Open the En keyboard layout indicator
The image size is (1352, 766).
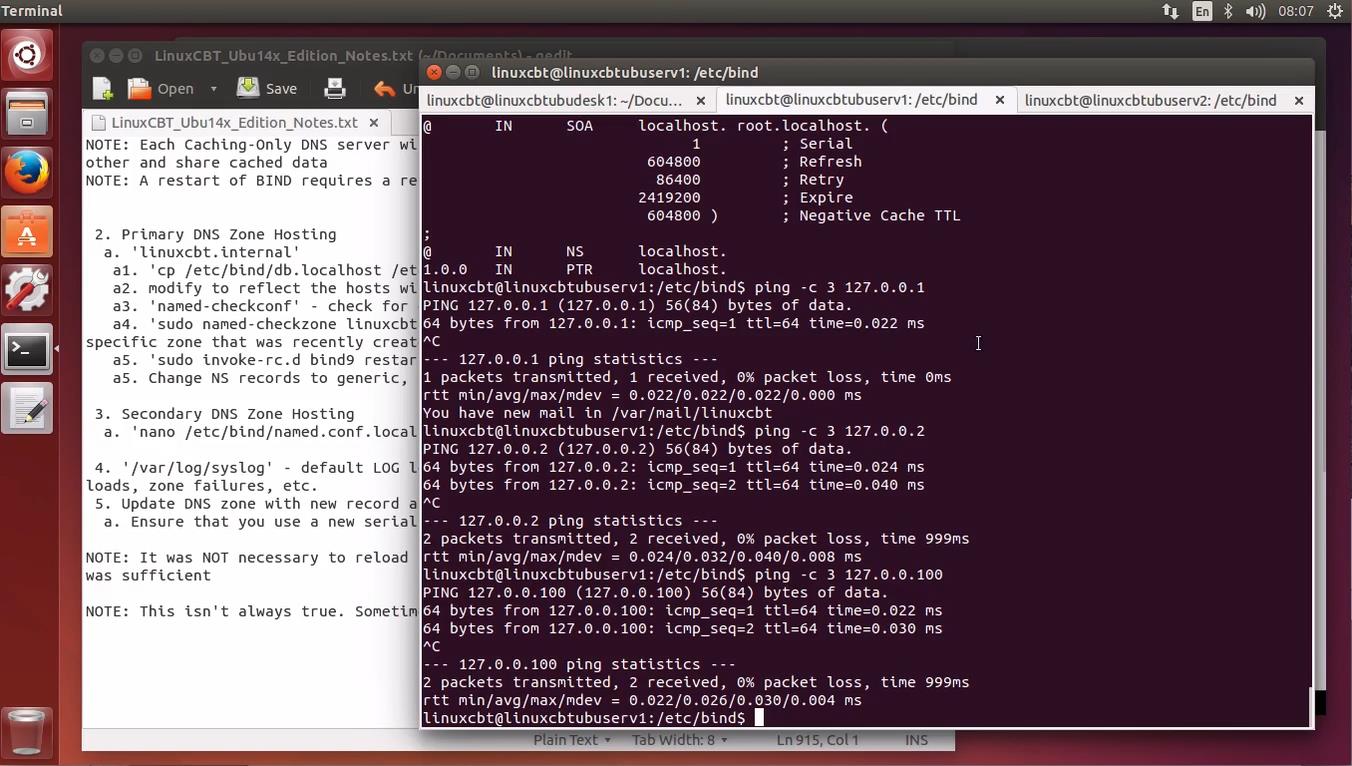pos(1202,11)
